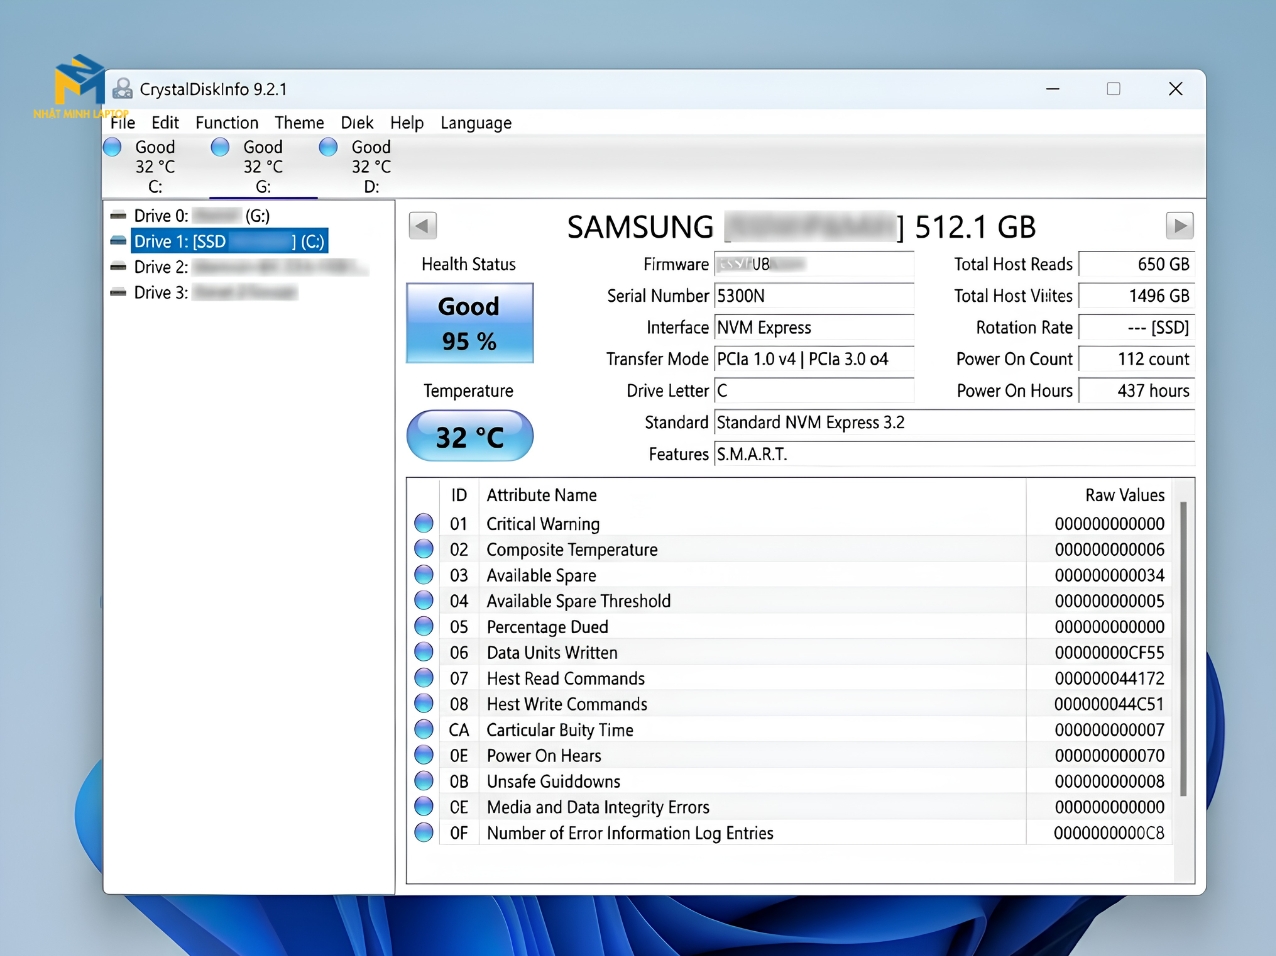Click Total Host Reads value 650 GB
Image resolution: width=1276 pixels, height=956 pixels.
[x=1137, y=264]
